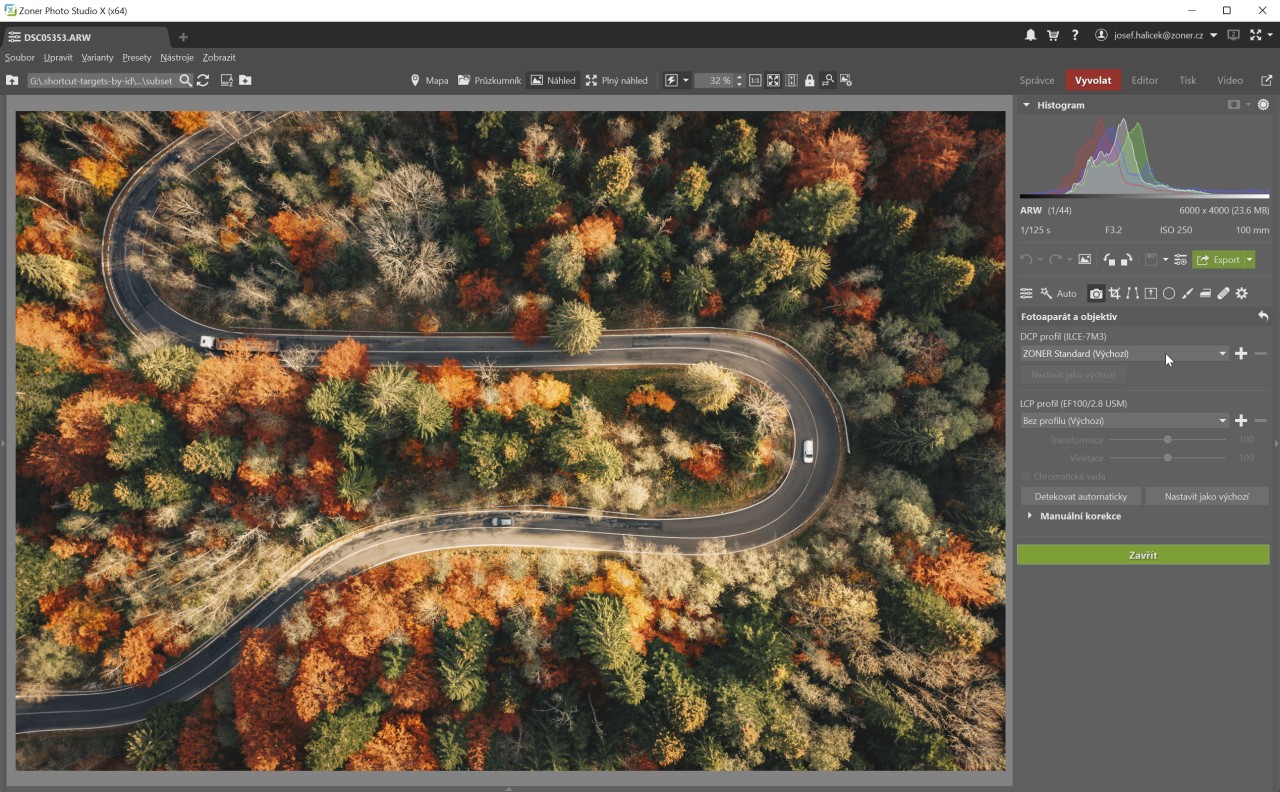Image resolution: width=1280 pixels, height=792 pixels.
Task: Open the retouching tool
Action: click(x=1223, y=293)
